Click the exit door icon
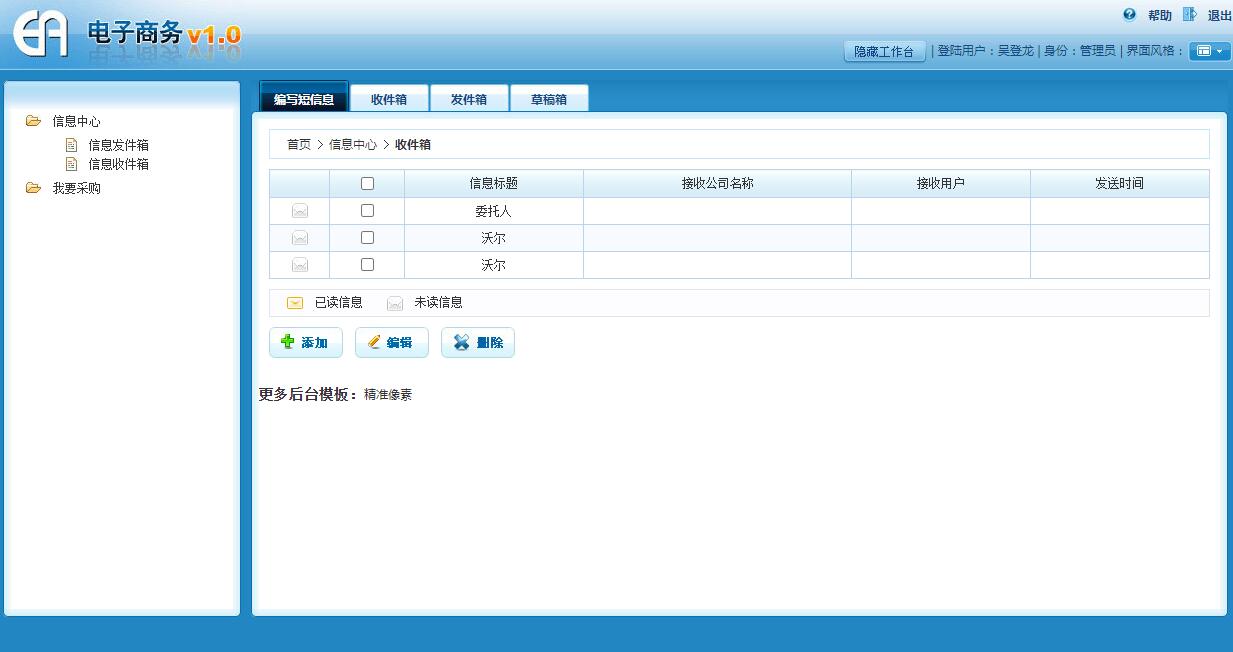Screen dimensions: 1233x652 [x=1189, y=15]
